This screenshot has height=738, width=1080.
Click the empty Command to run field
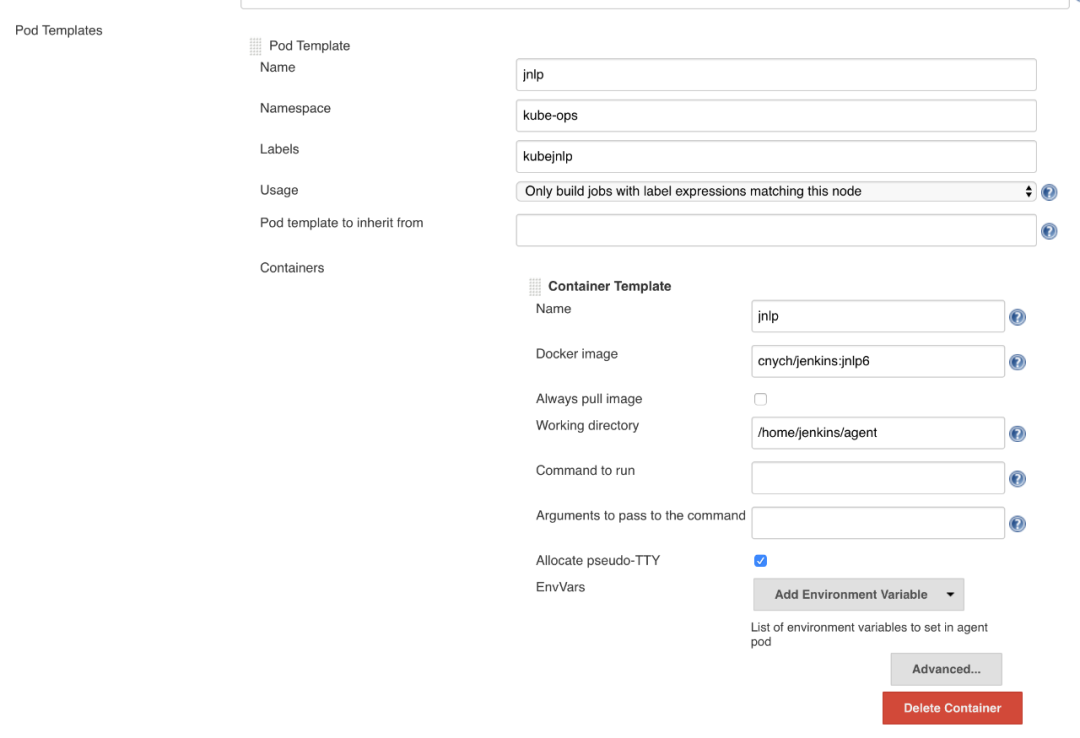click(x=877, y=478)
